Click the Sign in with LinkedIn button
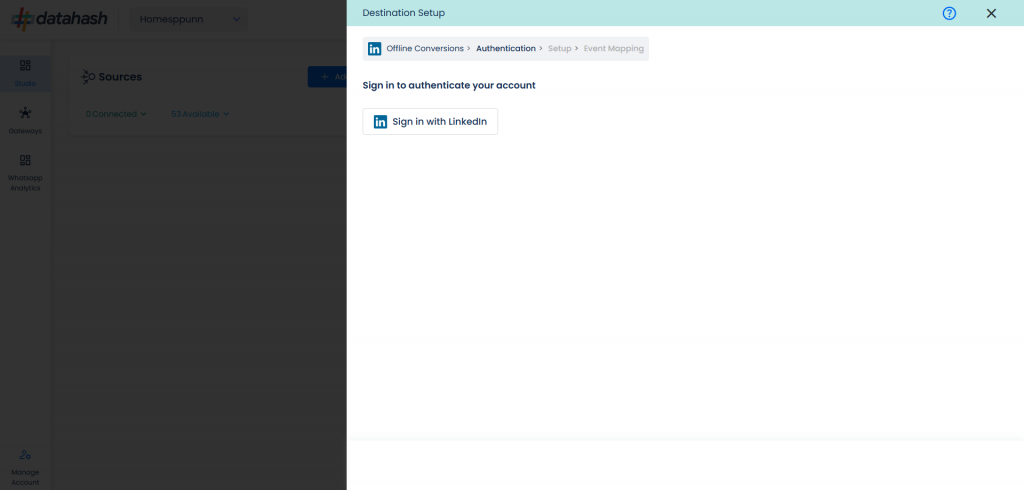The width and height of the screenshot is (1024, 490). tap(430, 122)
